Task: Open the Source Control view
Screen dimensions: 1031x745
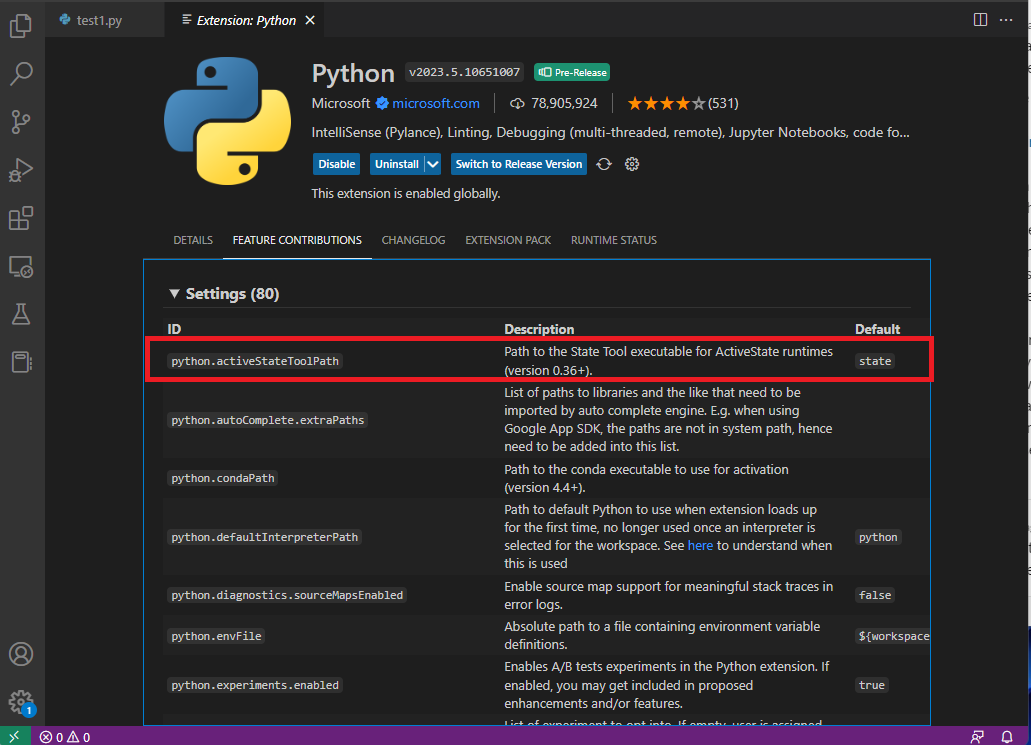Action: tap(21, 122)
